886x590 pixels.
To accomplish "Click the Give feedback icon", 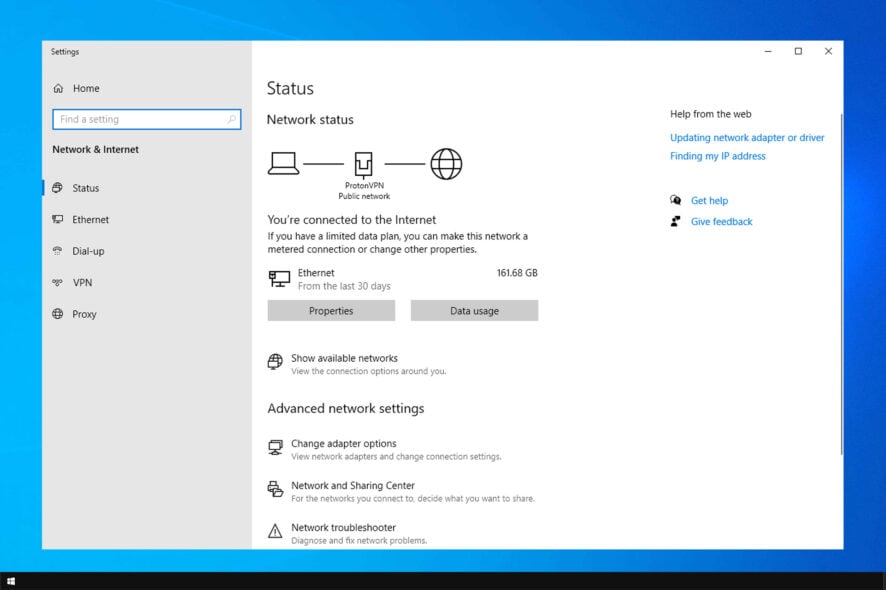I will click(676, 221).
